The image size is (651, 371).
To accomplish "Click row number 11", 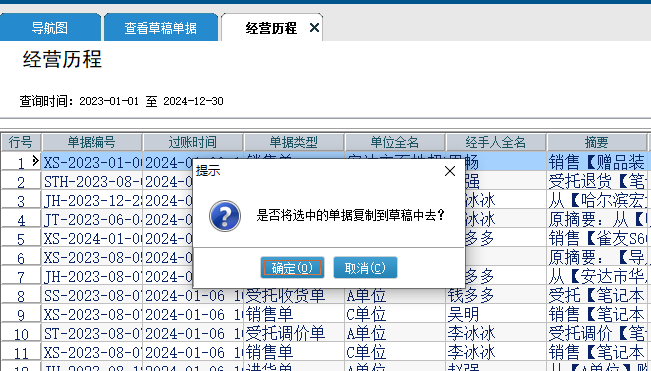I will pyautogui.click(x=21, y=352).
